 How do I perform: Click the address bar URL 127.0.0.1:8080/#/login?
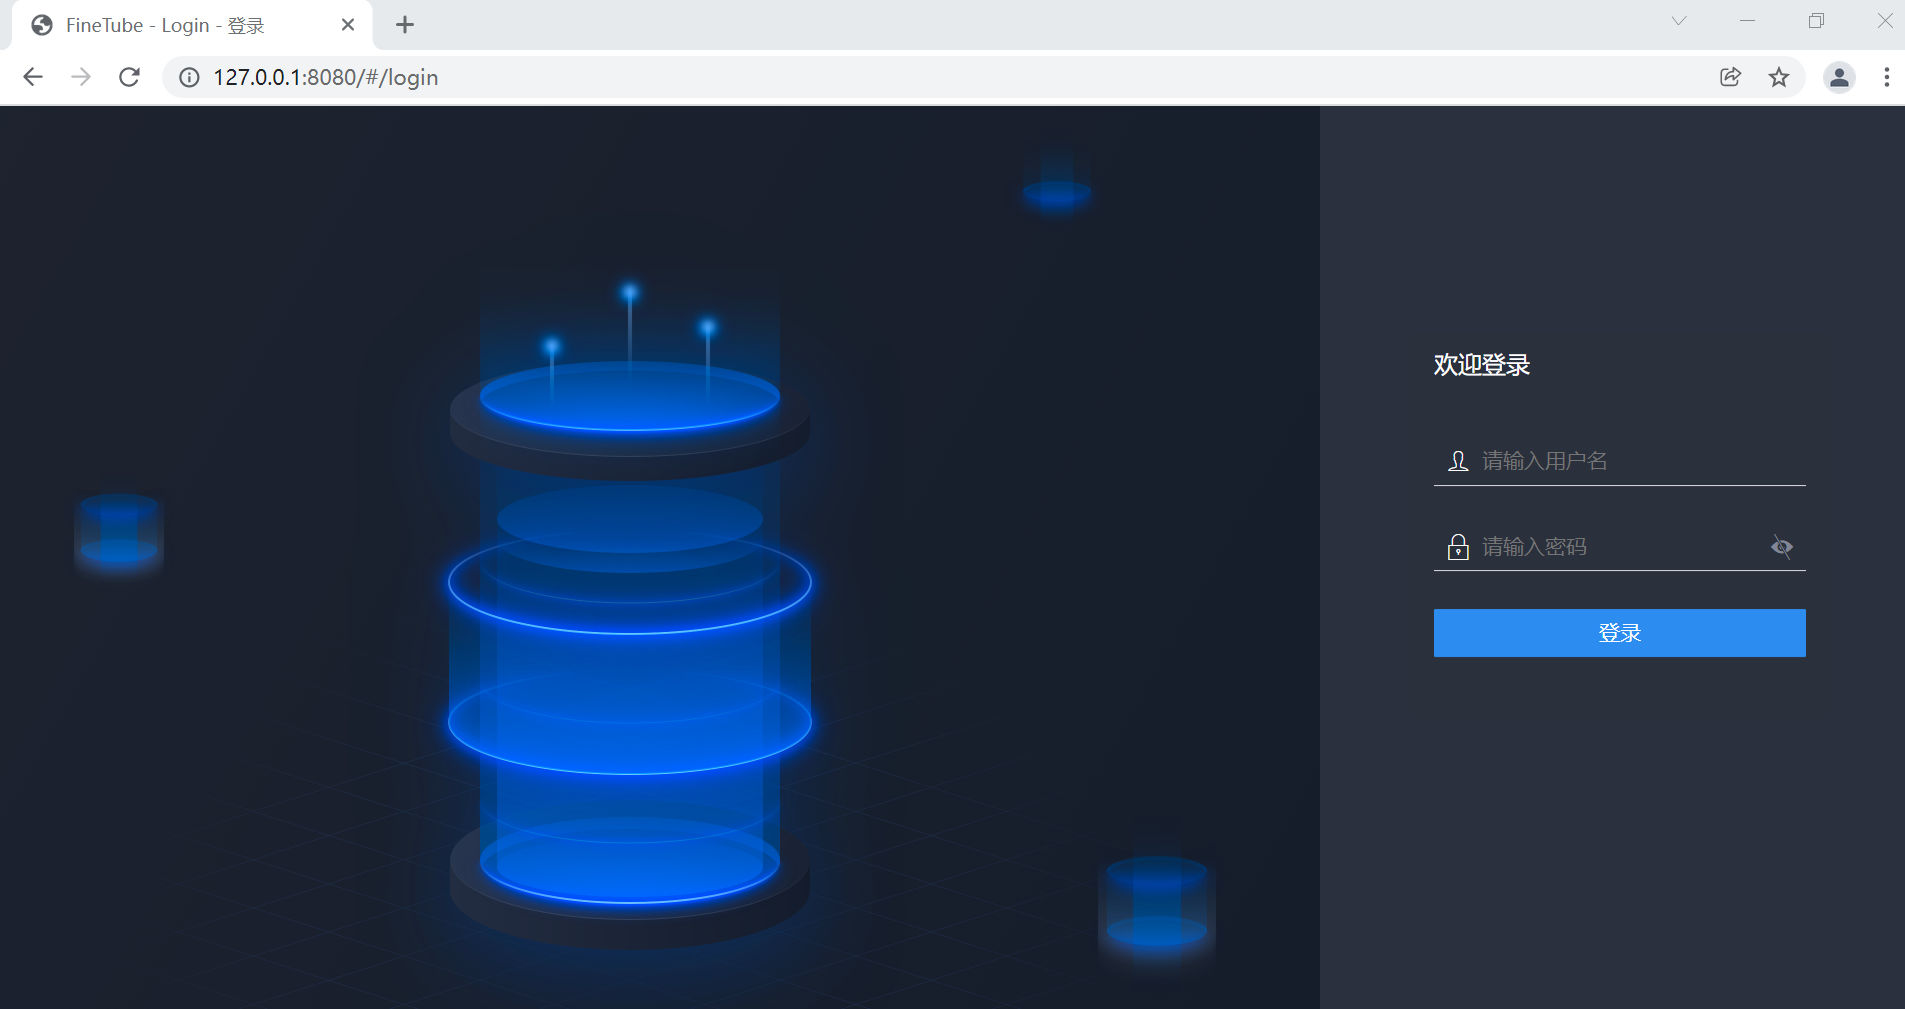tap(326, 77)
